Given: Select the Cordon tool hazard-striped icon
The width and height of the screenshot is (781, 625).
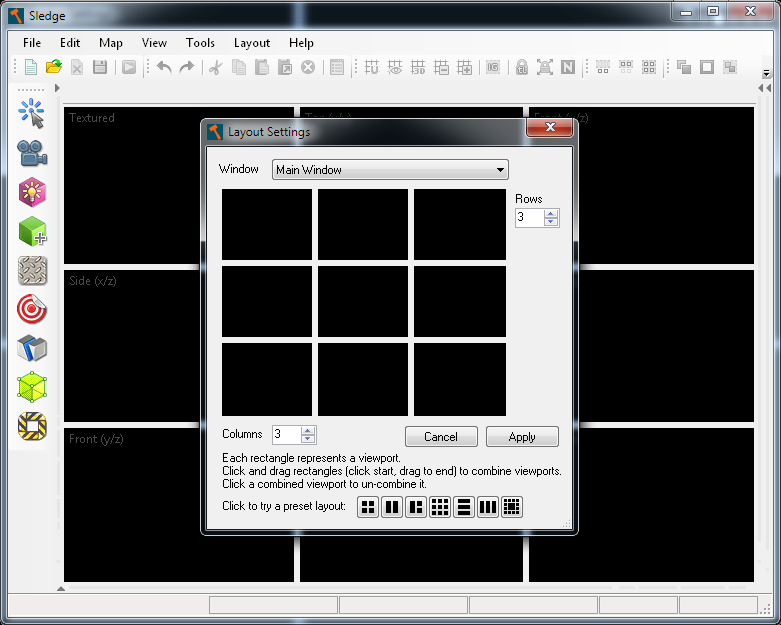Looking at the screenshot, I should [32, 426].
